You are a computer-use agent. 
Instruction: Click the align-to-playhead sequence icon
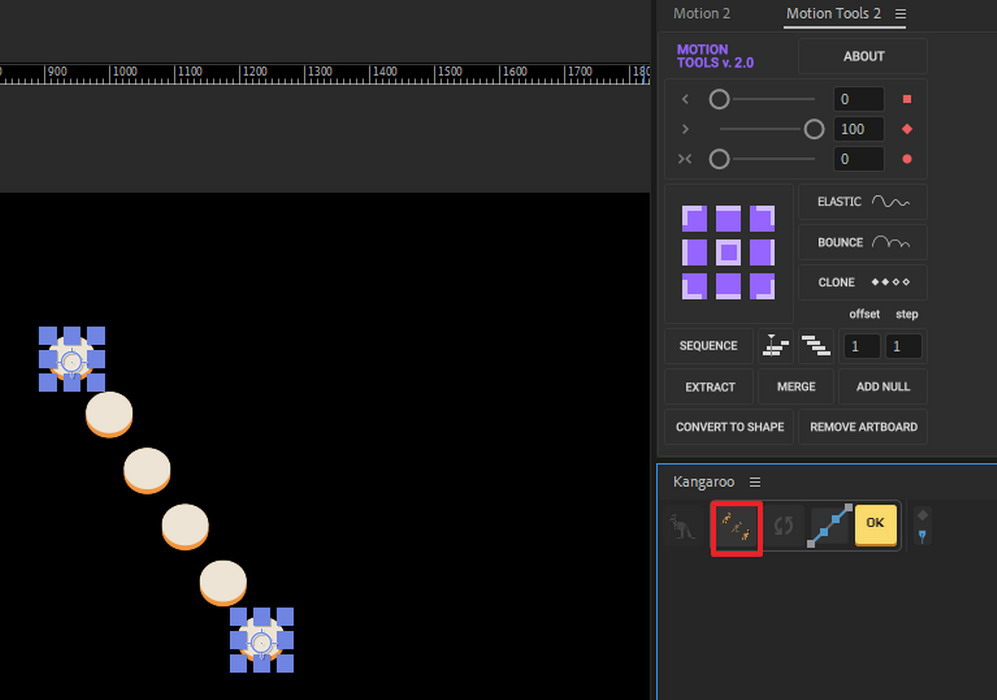tap(776, 346)
